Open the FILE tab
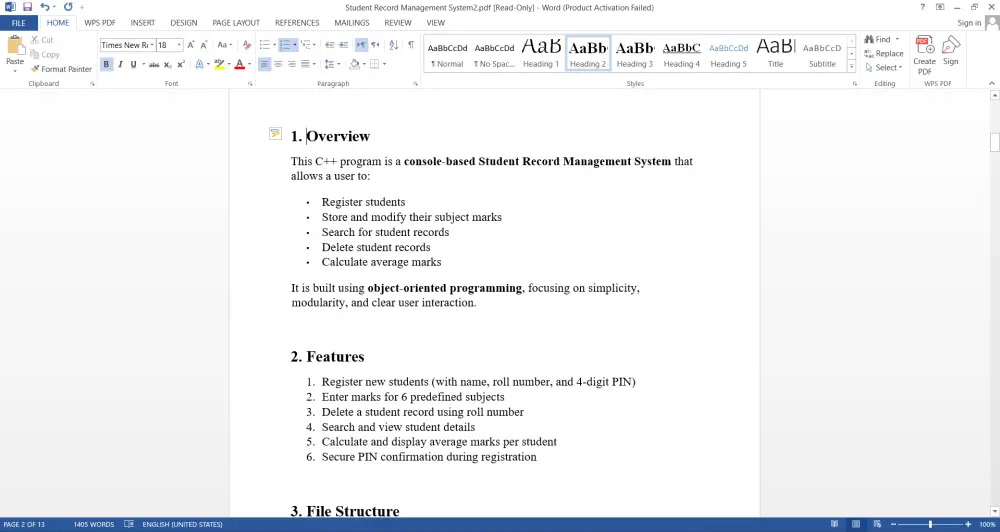Screen dimensions: 1000x532 pyautogui.click(x=18, y=23)
